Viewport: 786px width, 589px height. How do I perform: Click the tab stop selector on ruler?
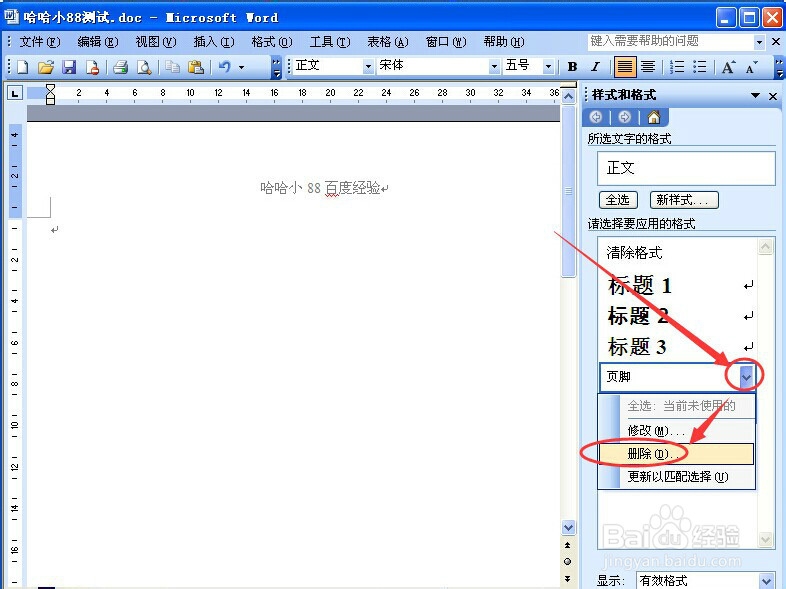(15, 93)
